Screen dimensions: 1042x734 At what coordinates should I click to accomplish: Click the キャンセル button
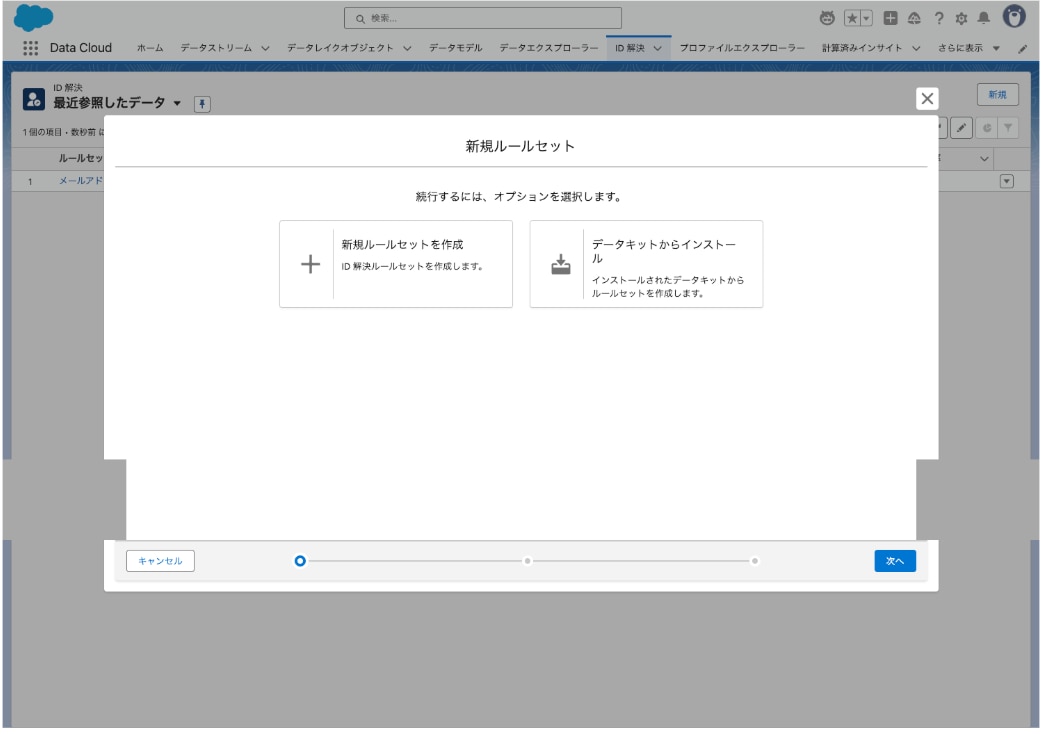pyautogui.click(x=160, y=561)
